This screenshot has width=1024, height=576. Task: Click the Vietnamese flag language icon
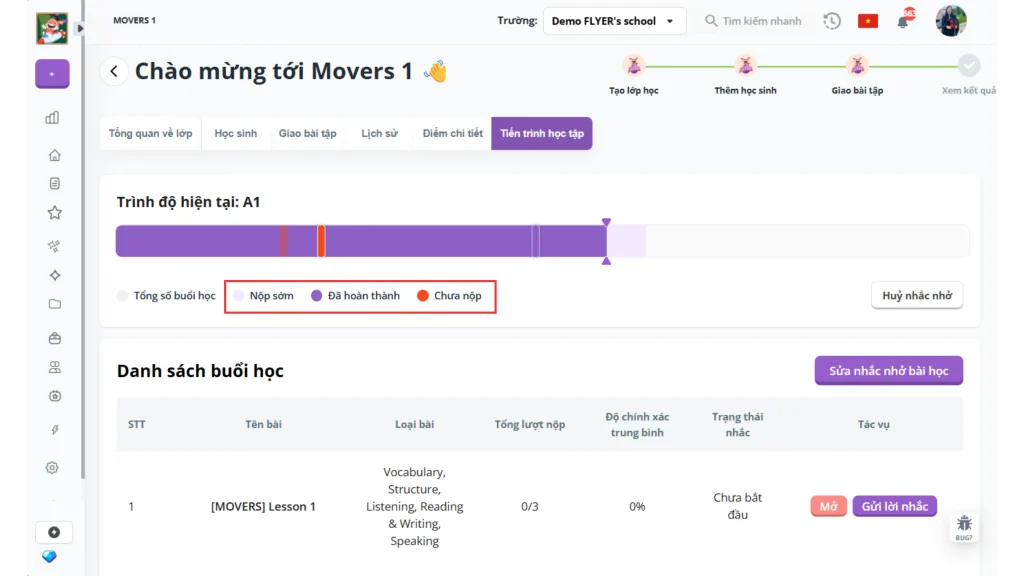click(x=867, y=21)
